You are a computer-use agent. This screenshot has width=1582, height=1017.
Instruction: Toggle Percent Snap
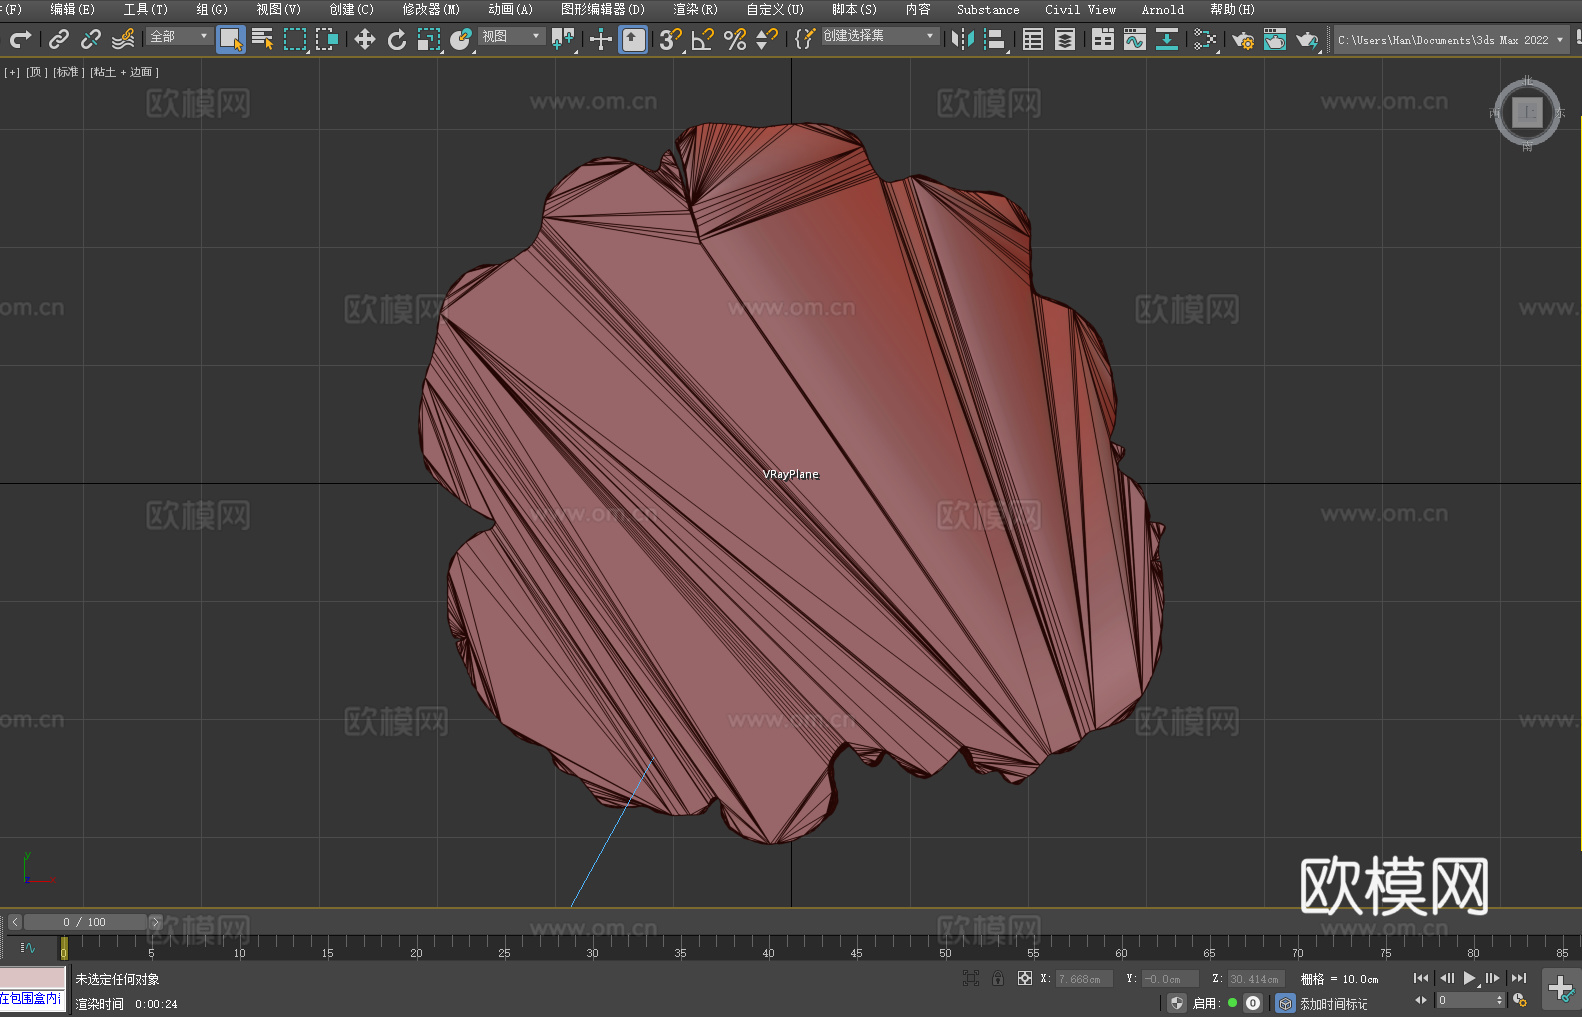735,39
